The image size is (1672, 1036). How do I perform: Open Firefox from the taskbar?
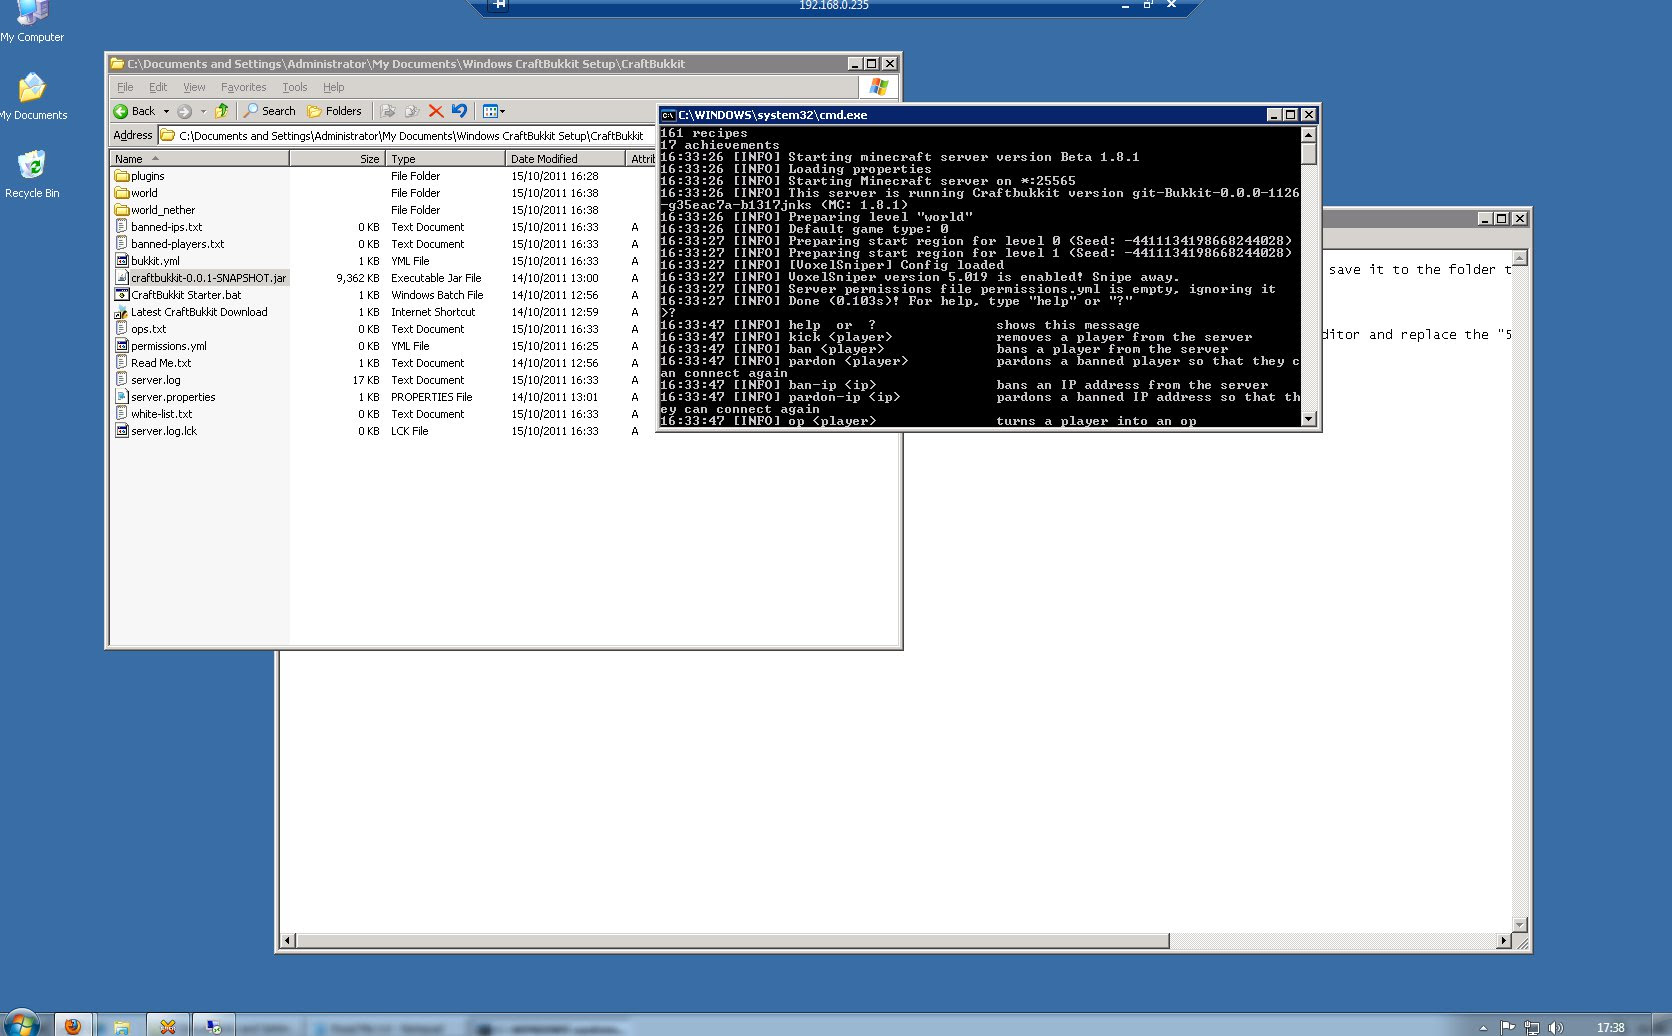pos(72,1025)
